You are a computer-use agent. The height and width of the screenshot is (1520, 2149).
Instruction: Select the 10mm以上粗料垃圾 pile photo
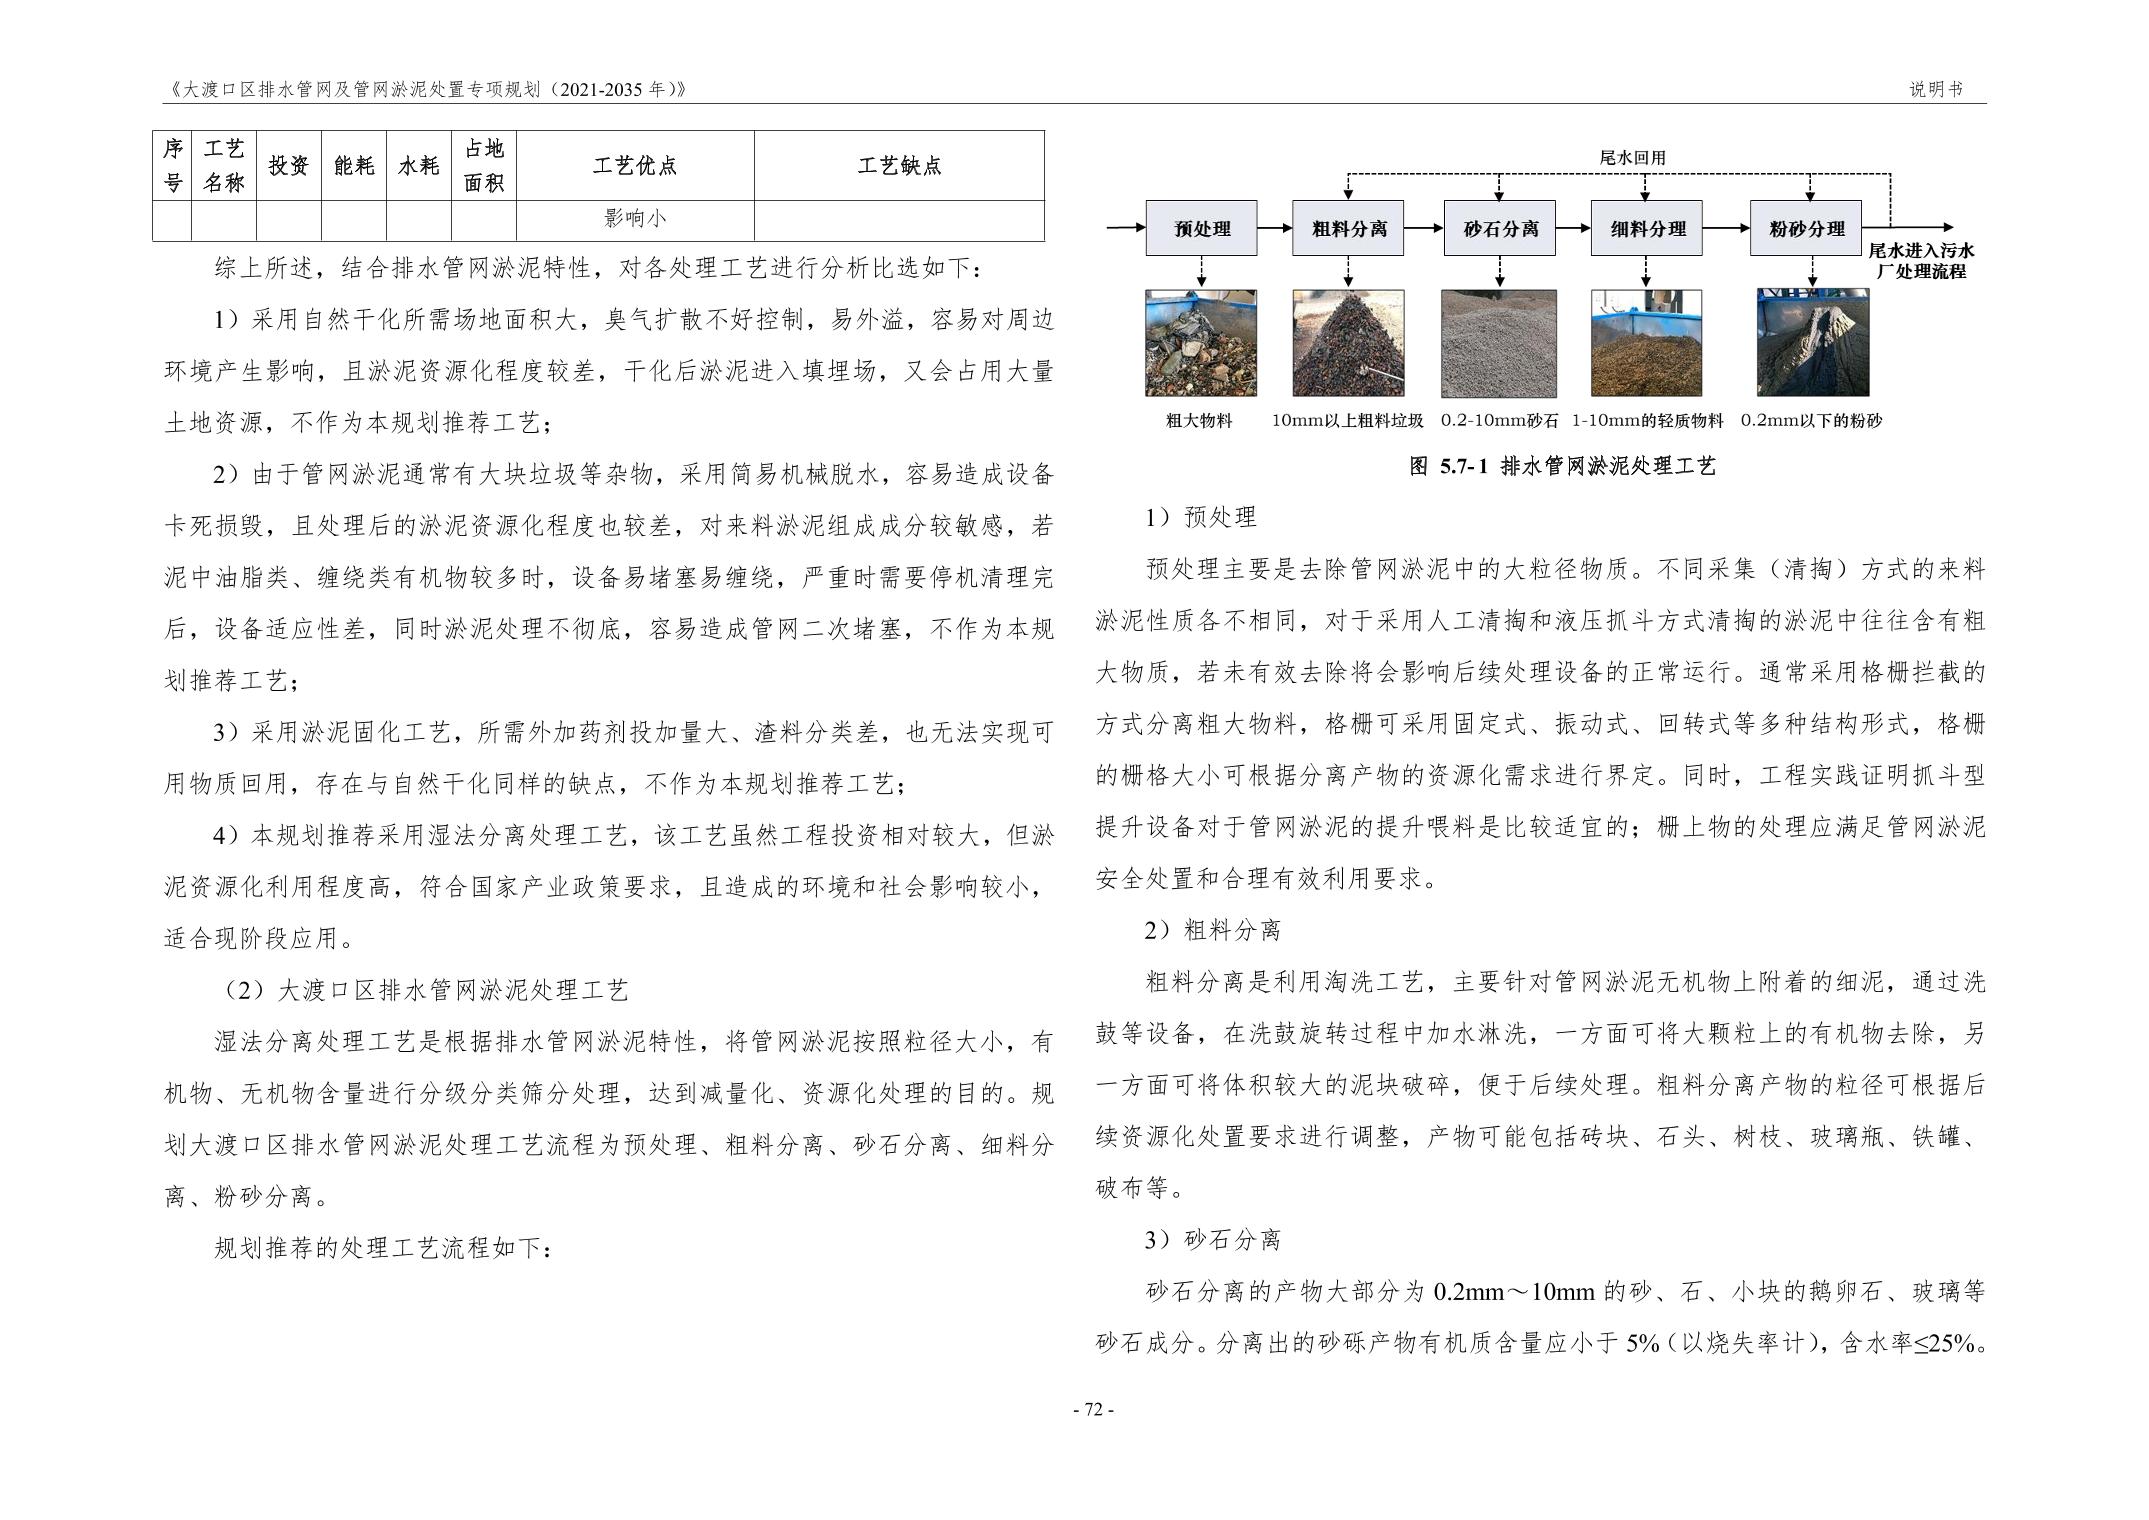(x=1348, y=343)
